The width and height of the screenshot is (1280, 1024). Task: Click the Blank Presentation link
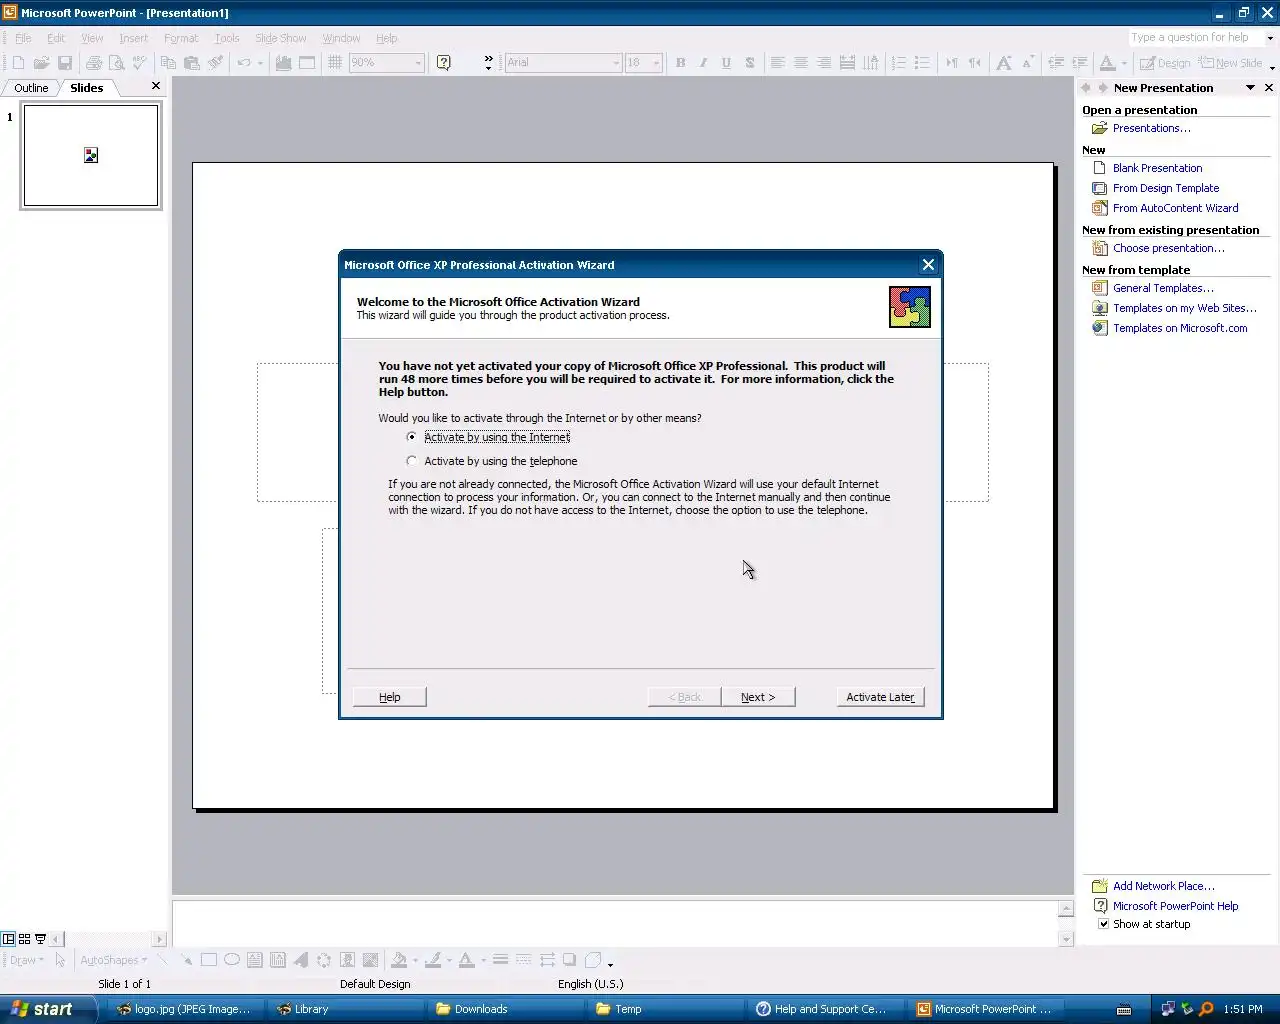point(1157,168)
